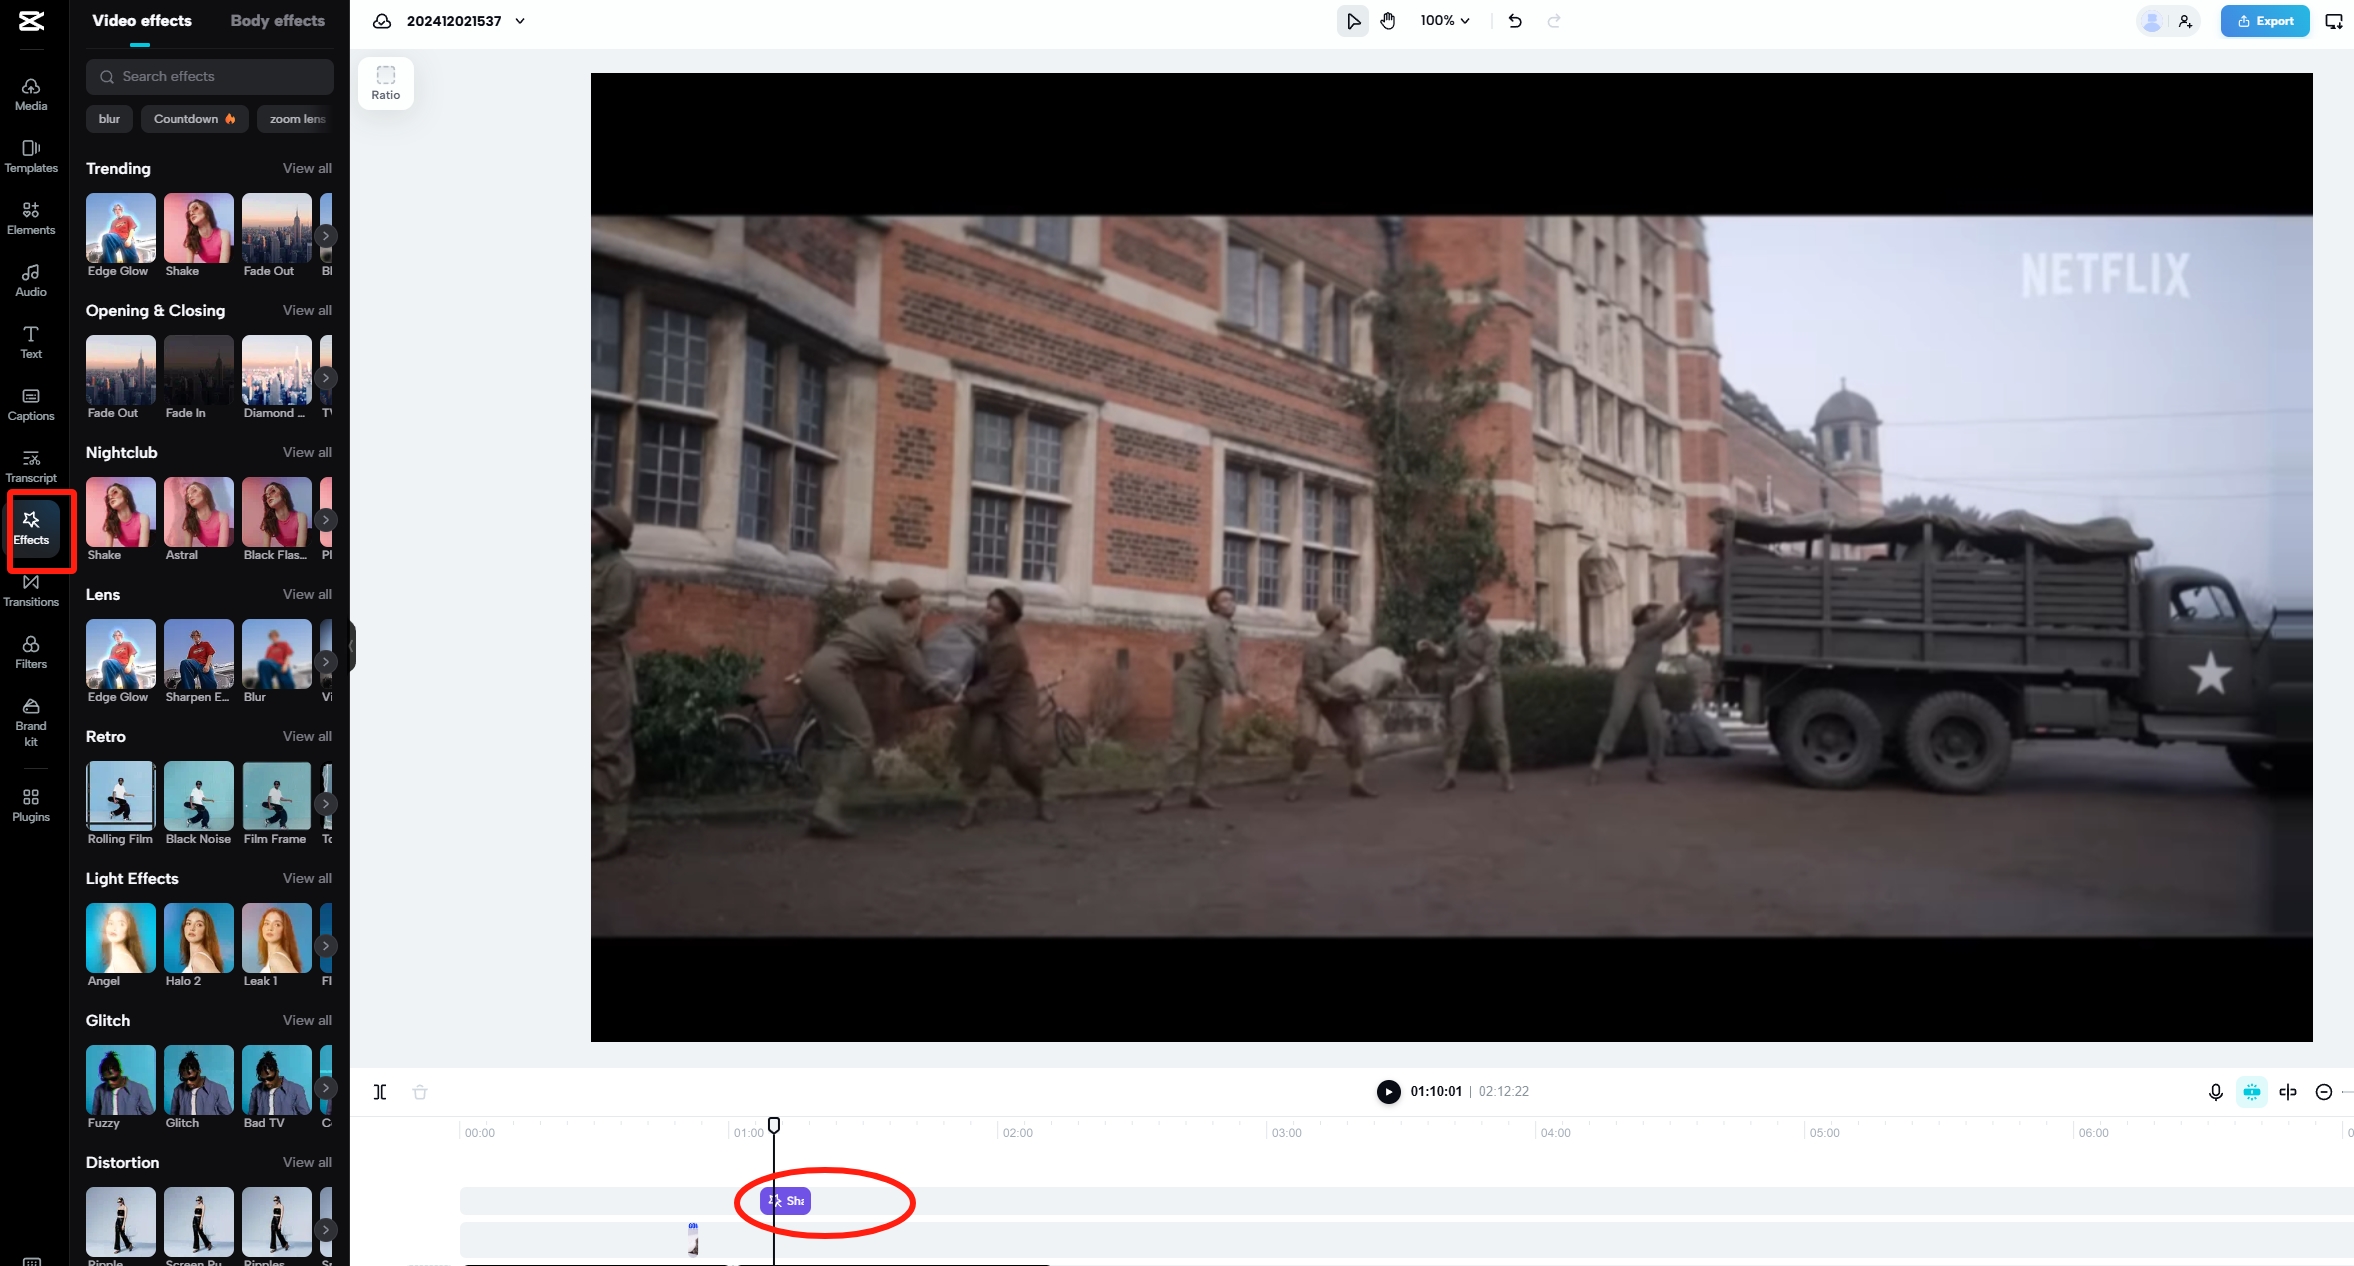Open the 100% zoom level dropdown
2354x1266 pixels.
1445,21
